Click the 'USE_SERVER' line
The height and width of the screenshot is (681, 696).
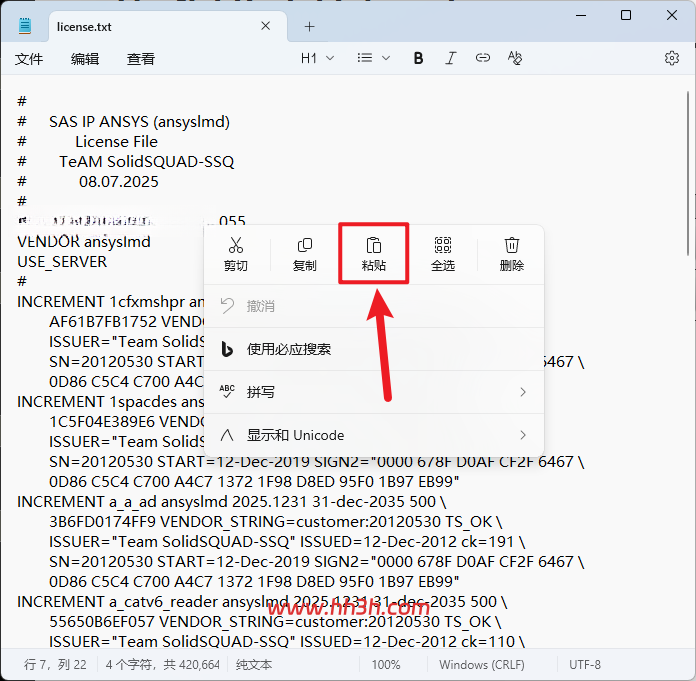pos(62,262)
